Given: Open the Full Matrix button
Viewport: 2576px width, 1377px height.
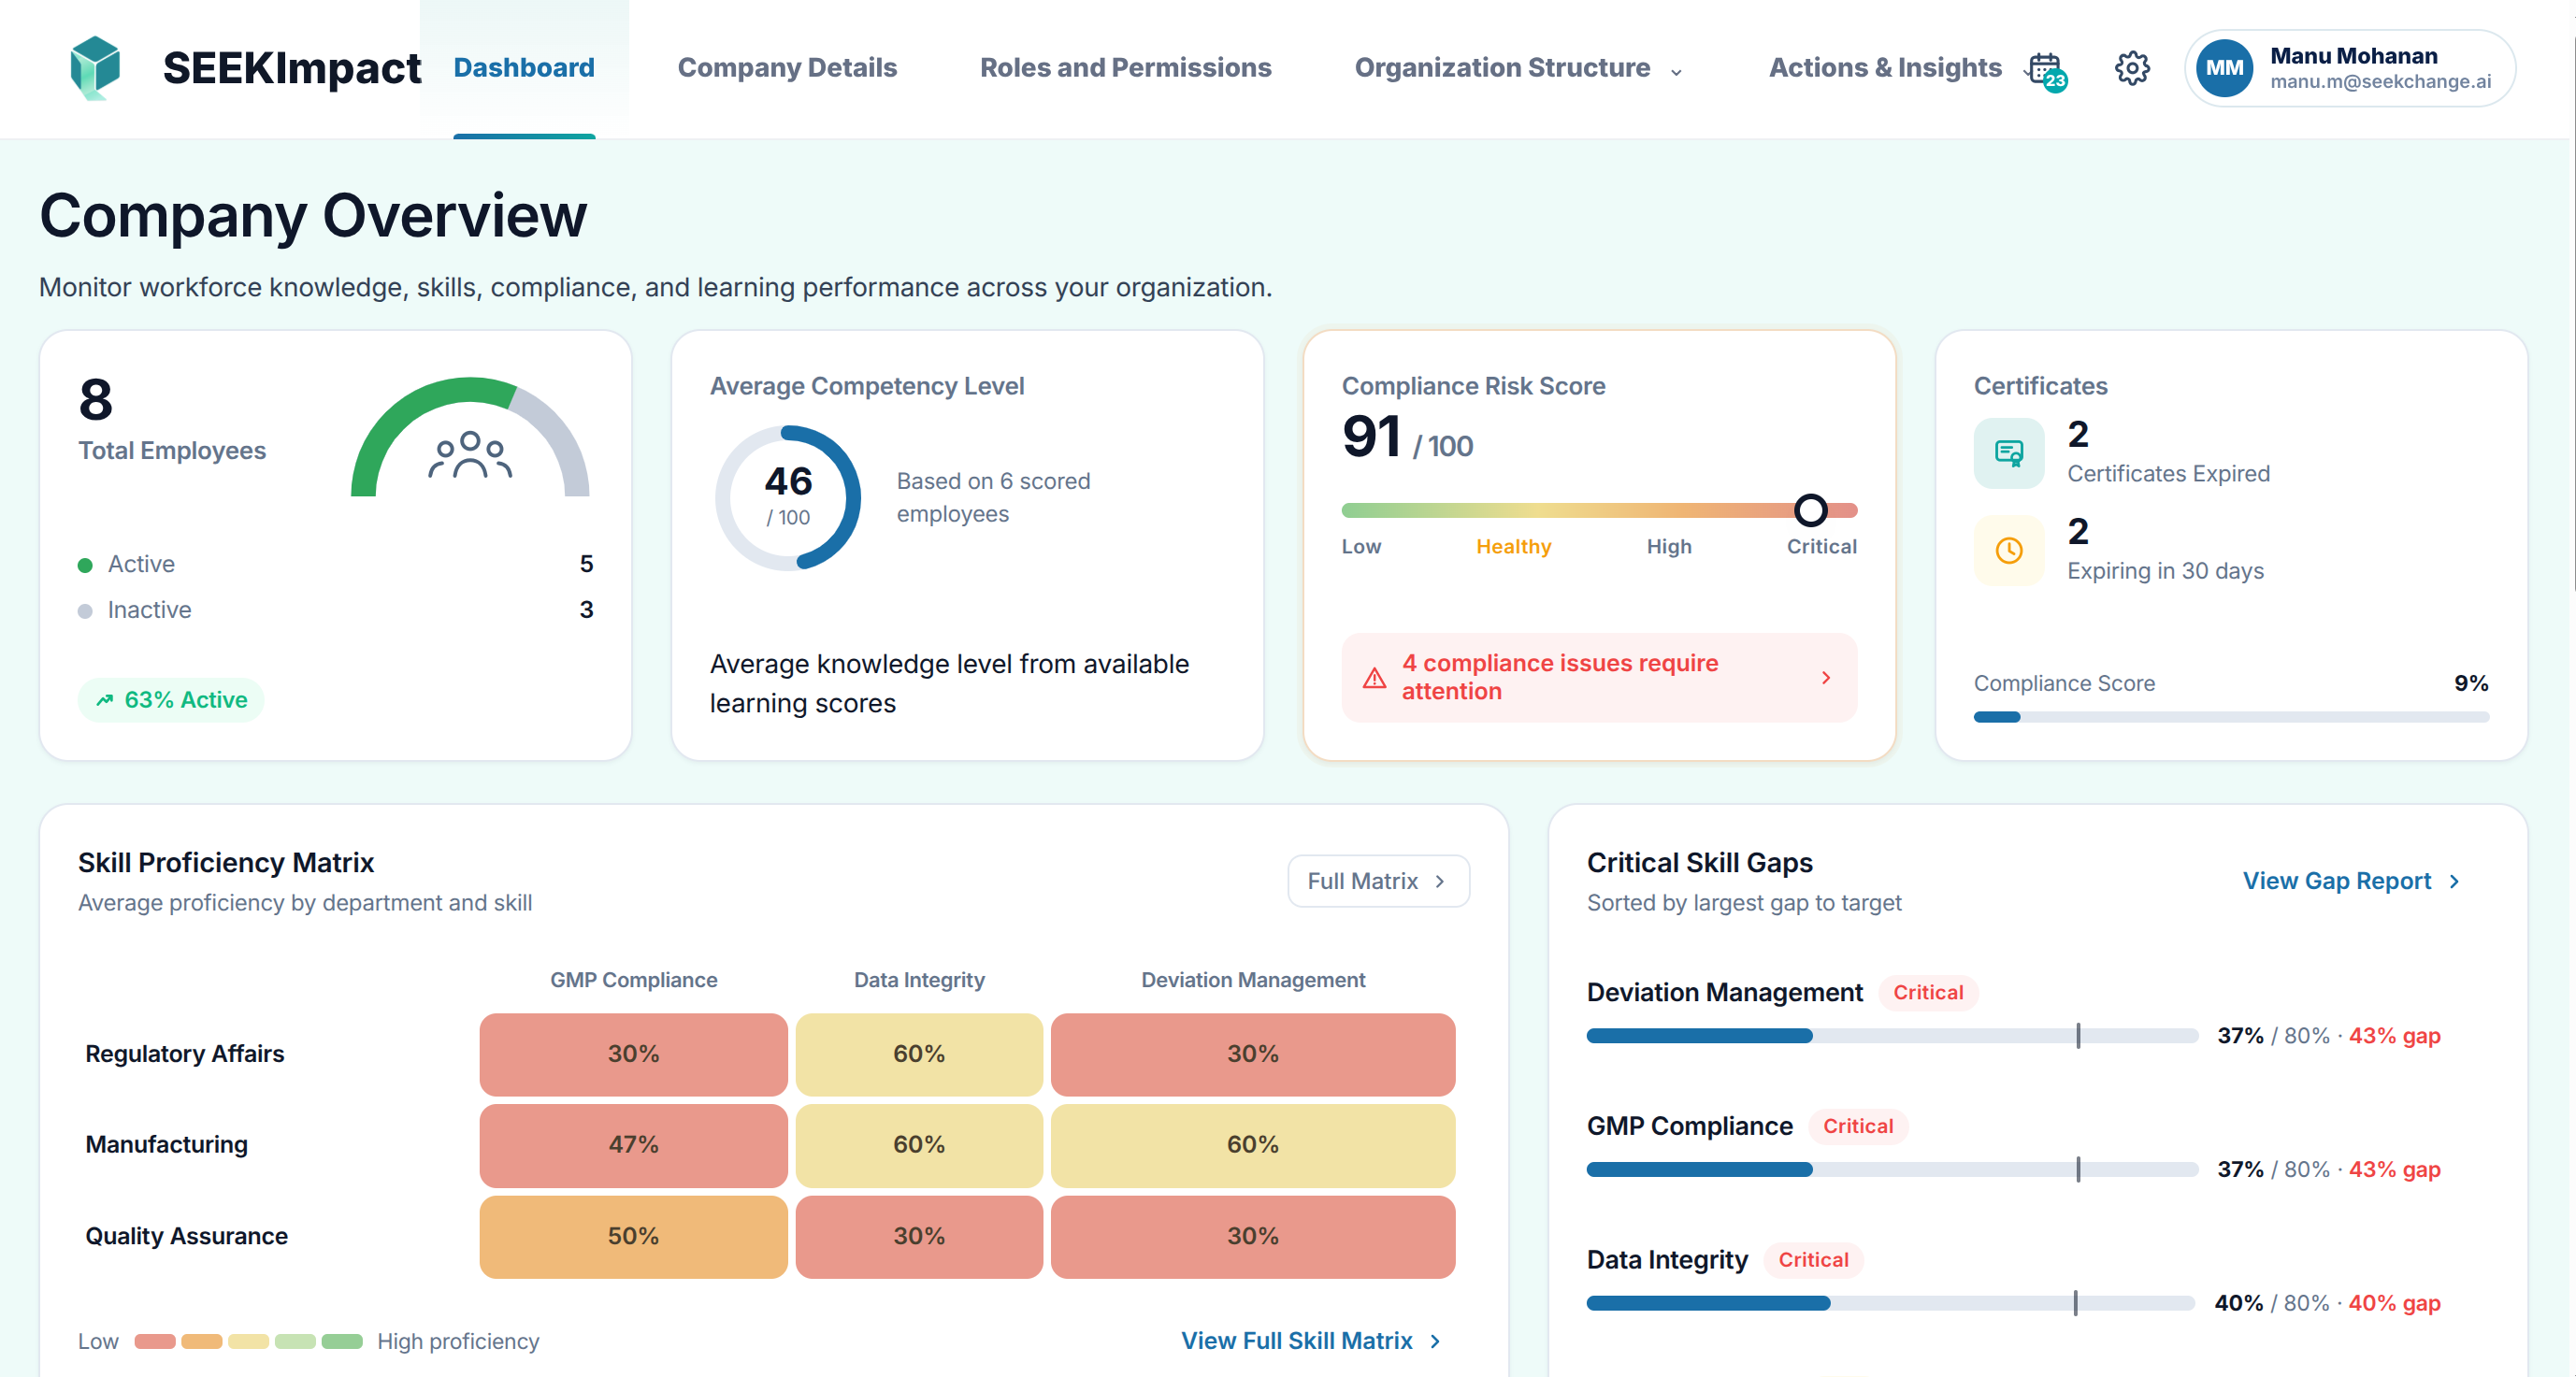Looking at the screenshot, I should 1378,881.
